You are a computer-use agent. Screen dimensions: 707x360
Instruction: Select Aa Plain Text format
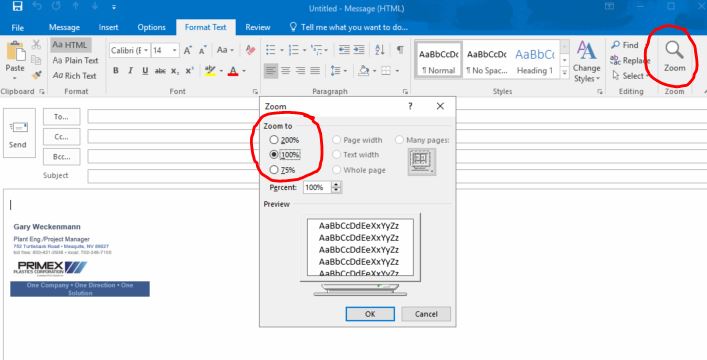75,60
